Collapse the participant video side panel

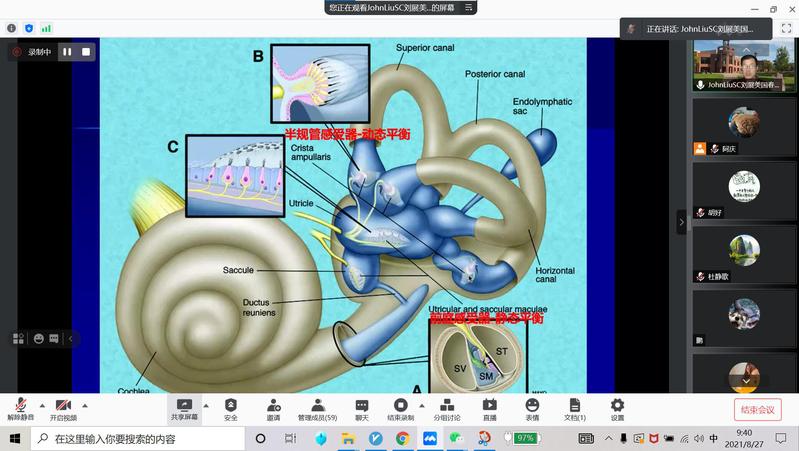click(682, 222)
